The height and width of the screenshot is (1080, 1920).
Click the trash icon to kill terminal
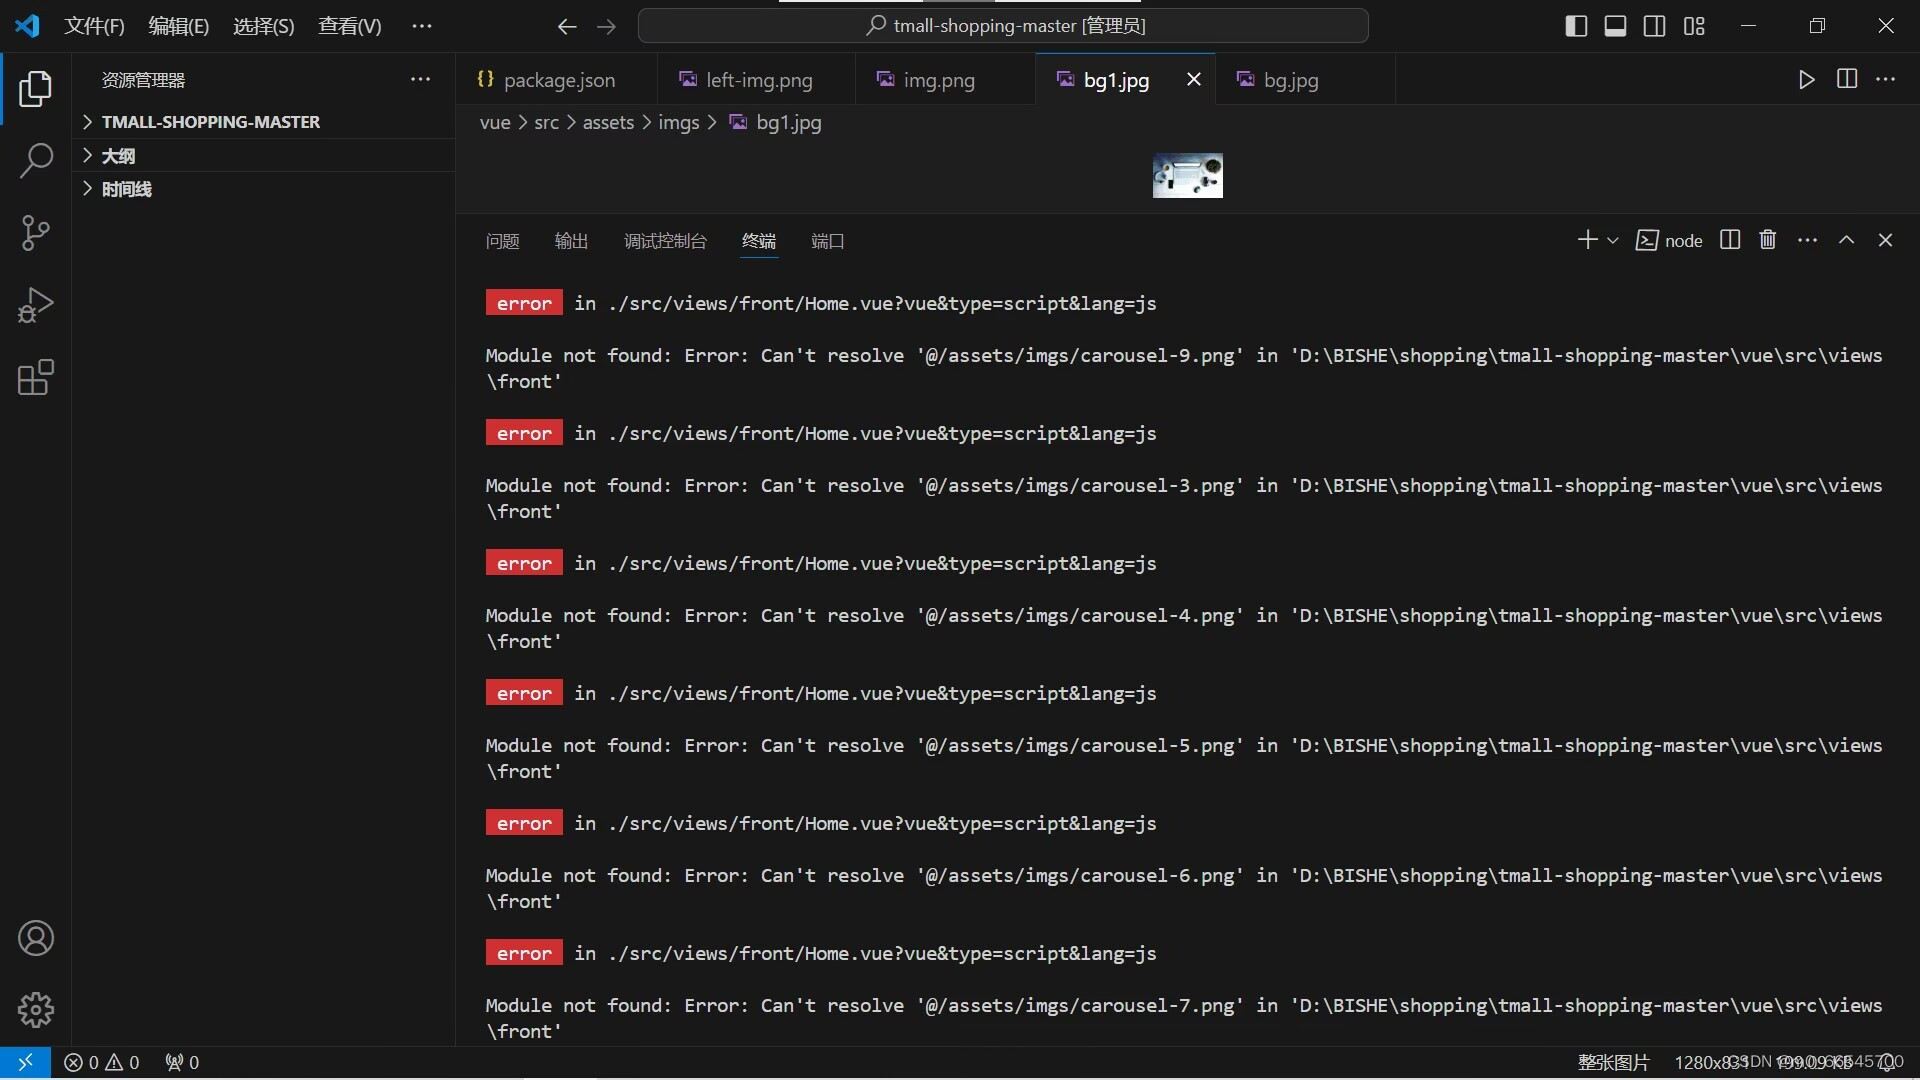coord(1768,240)
